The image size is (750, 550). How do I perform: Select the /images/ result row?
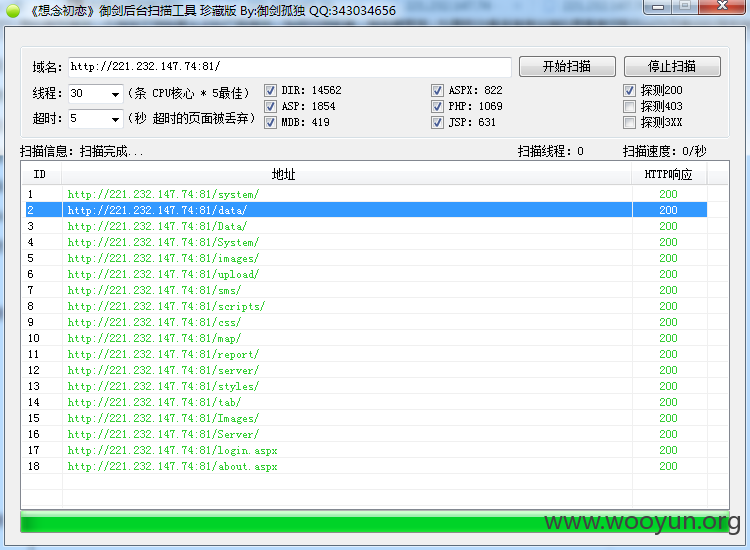tap(366, 258)
